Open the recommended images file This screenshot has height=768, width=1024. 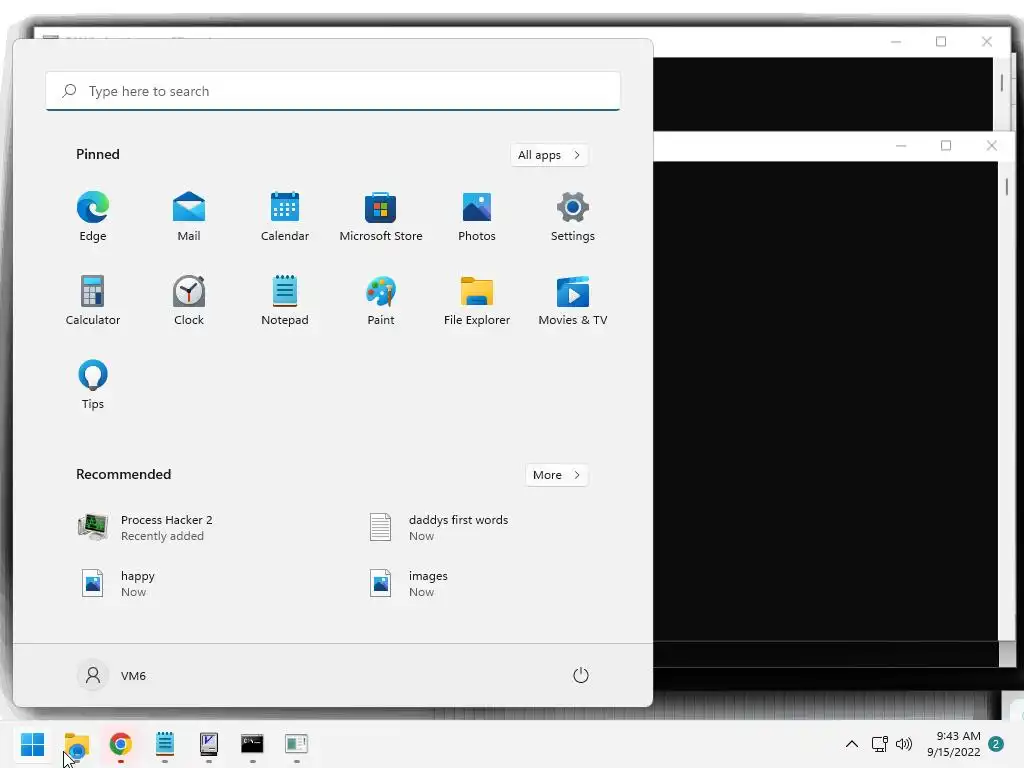pos(409,584)
